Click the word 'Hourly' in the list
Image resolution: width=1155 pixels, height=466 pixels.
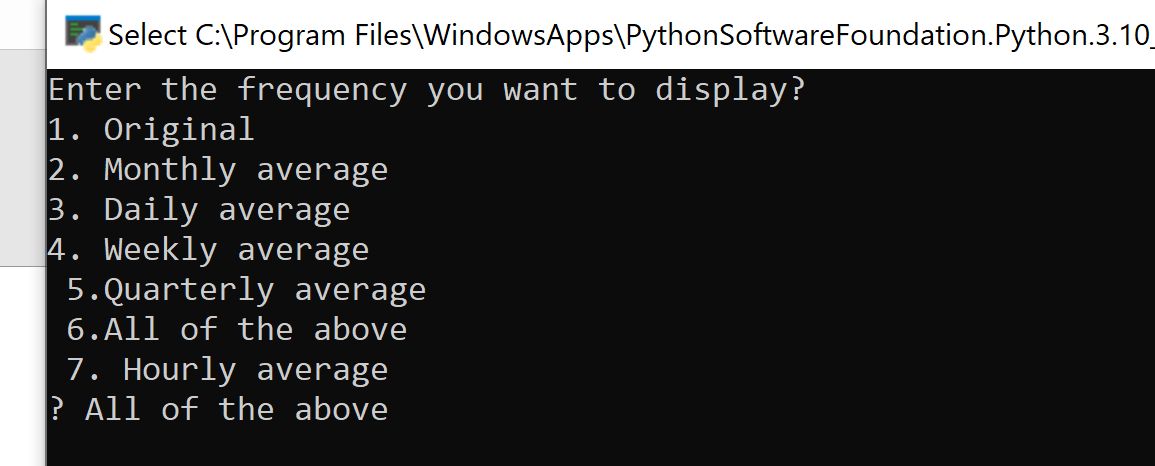click(180, 370)
